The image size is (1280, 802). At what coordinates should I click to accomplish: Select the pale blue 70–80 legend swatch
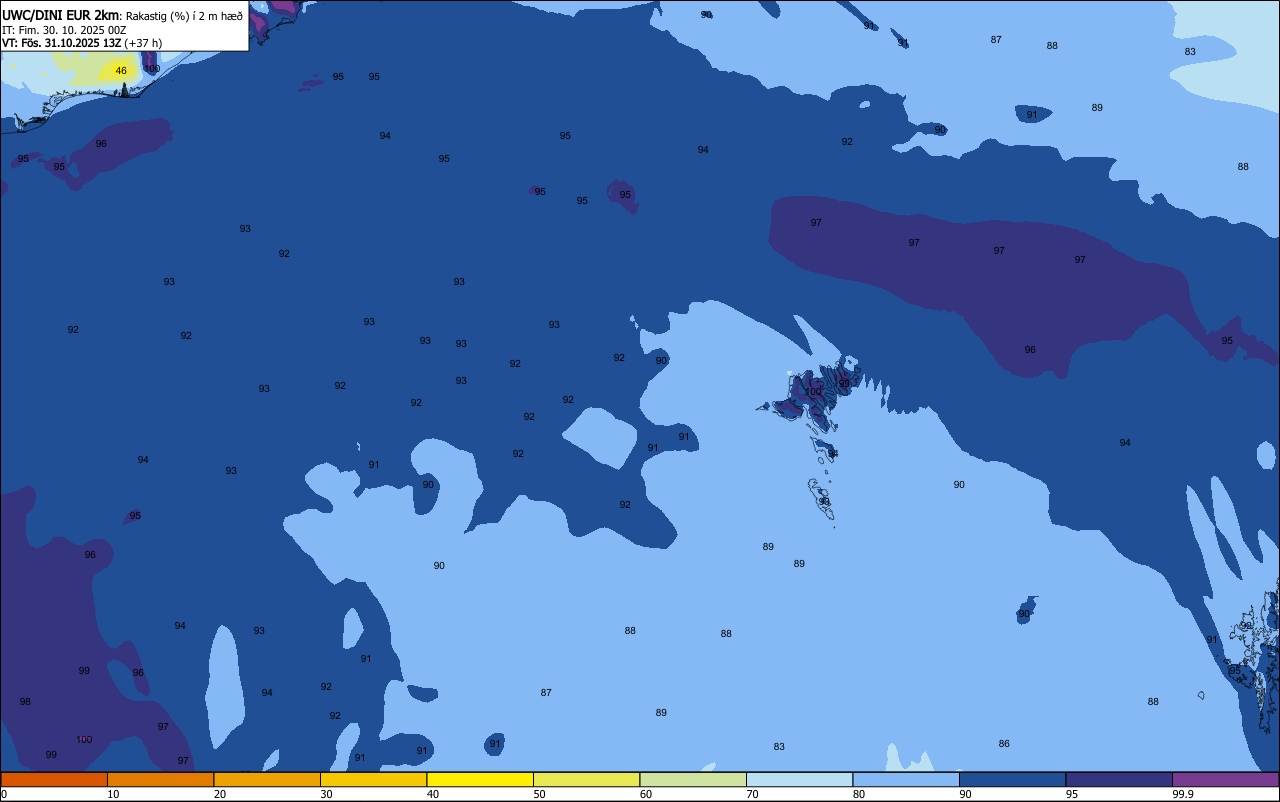pyautogui.click(x=799, y=780)
